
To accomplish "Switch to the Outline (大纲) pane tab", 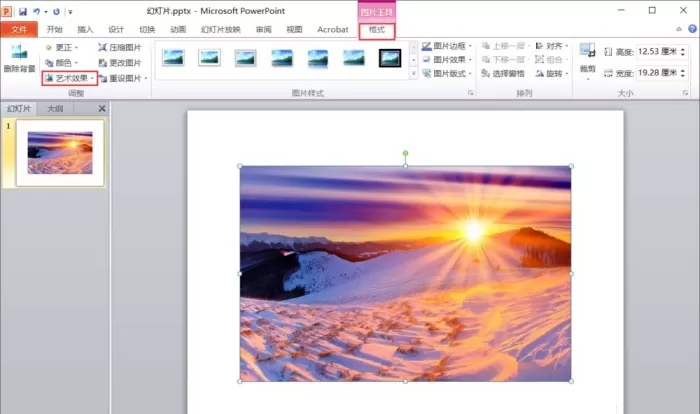I will 55,109.
